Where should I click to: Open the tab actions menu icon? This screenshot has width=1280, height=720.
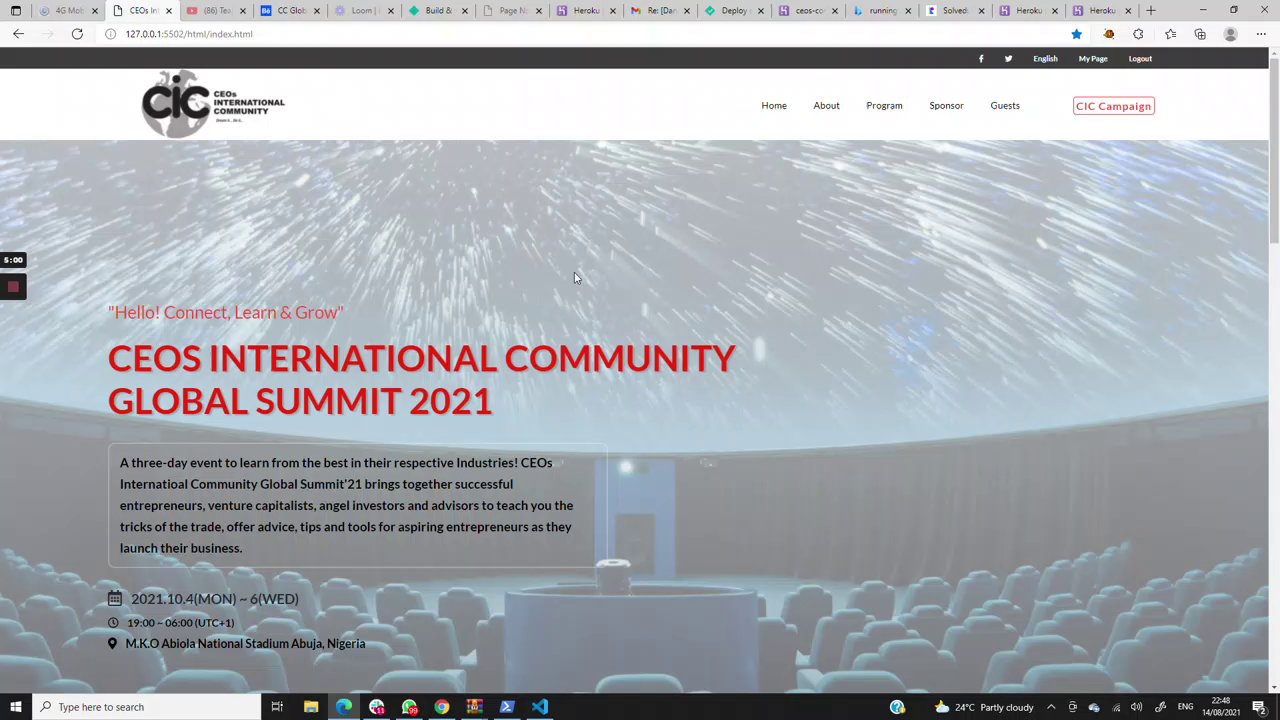pyautogui.click(x=15, y=11)
